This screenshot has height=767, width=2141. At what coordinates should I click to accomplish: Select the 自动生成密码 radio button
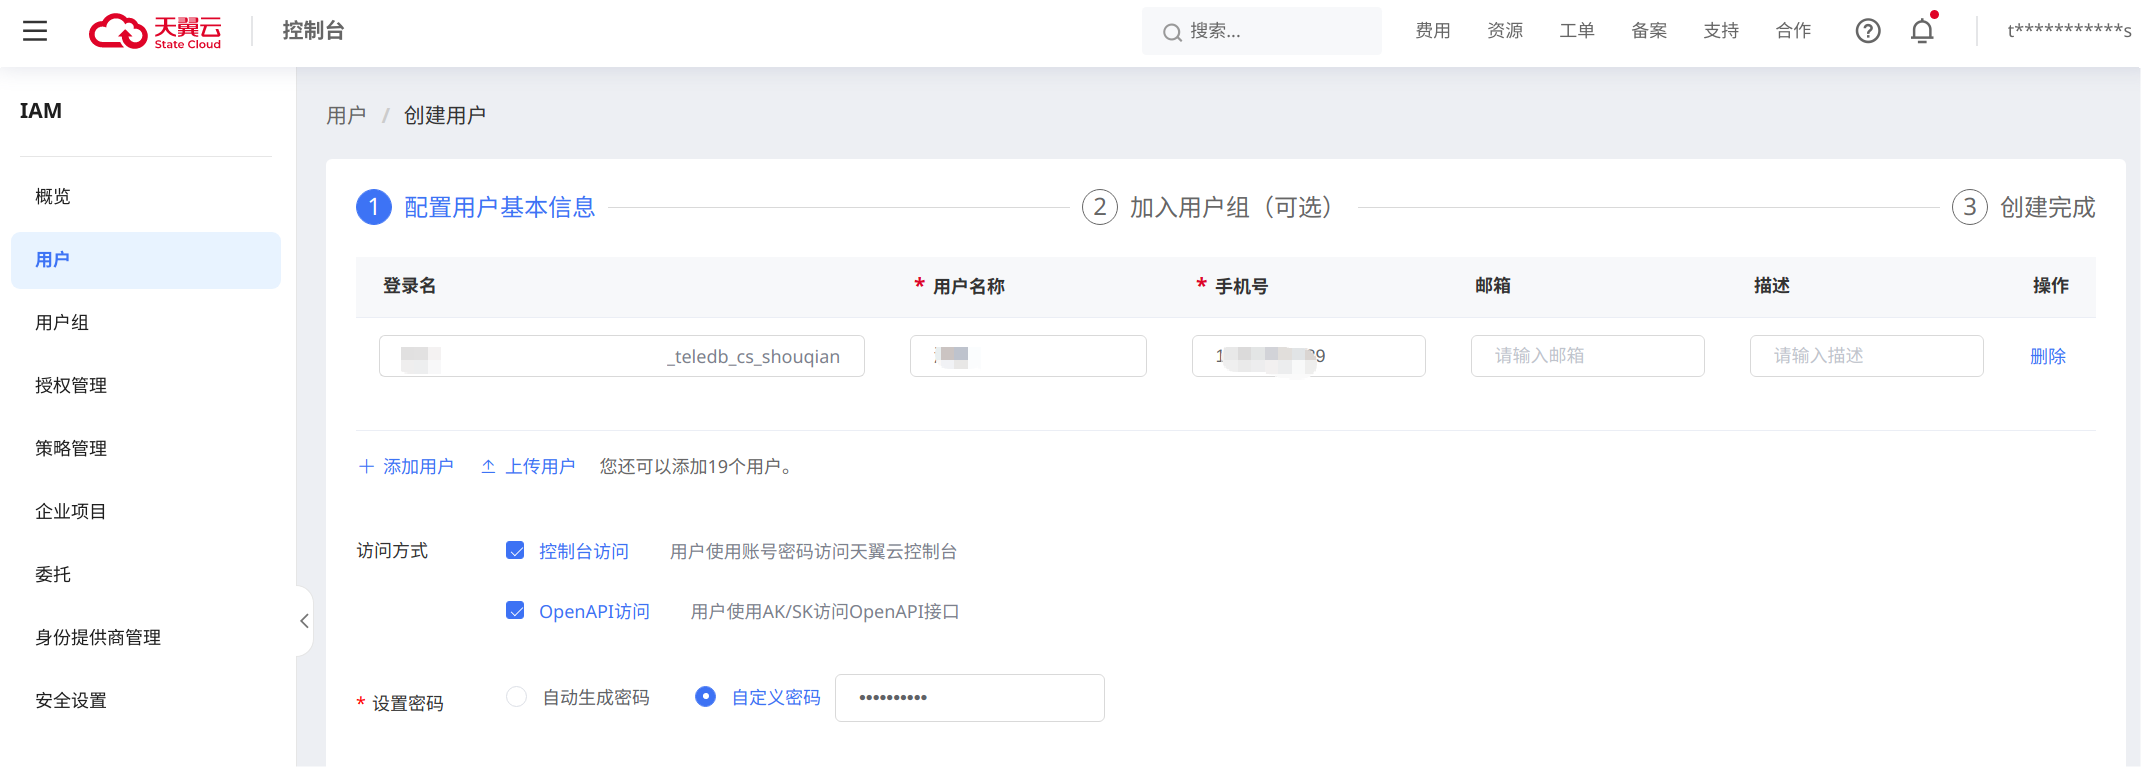(516, 696)
